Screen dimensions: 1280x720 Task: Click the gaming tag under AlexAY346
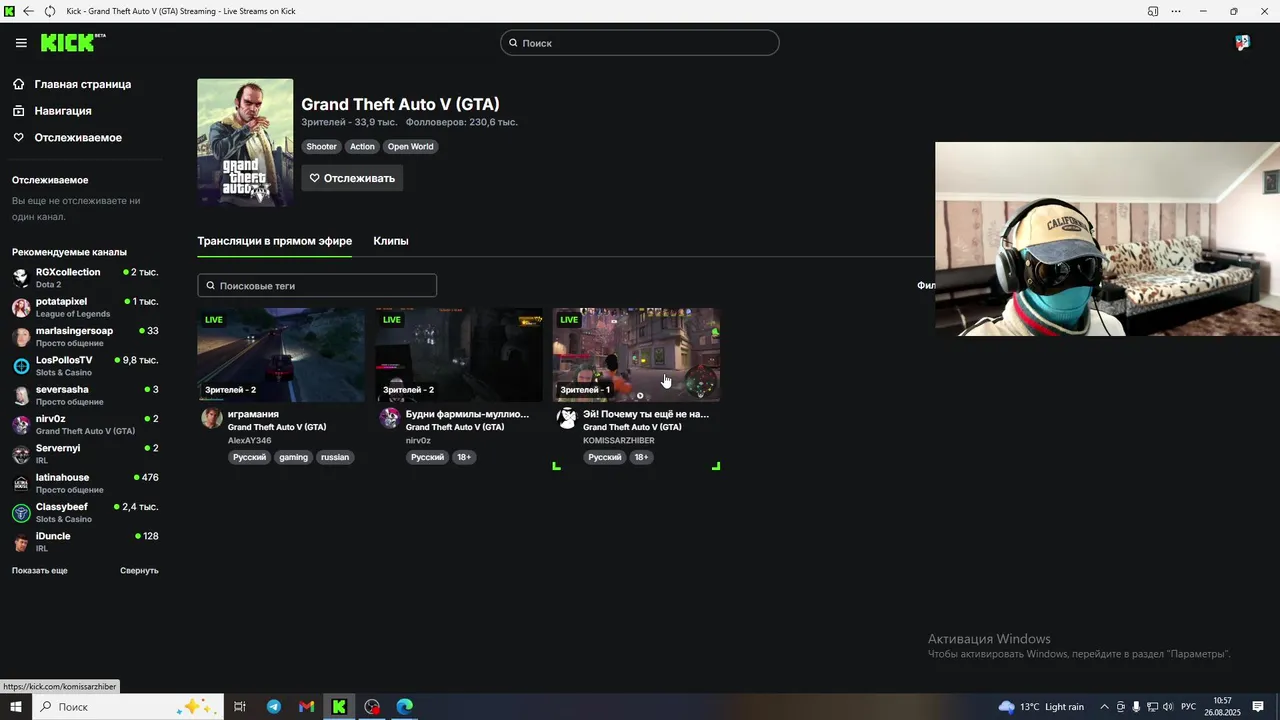point(293,458)
